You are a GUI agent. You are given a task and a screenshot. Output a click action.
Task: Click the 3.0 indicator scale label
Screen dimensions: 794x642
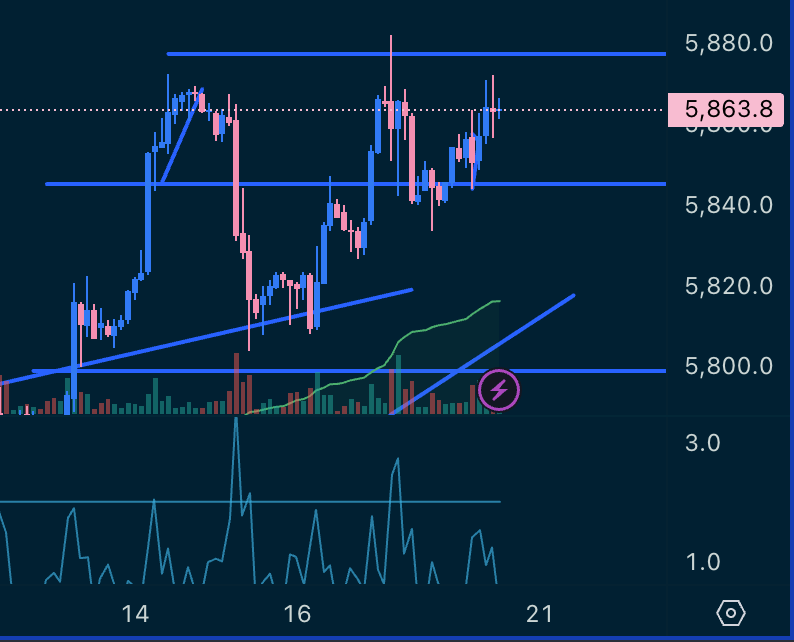[702, 443]
